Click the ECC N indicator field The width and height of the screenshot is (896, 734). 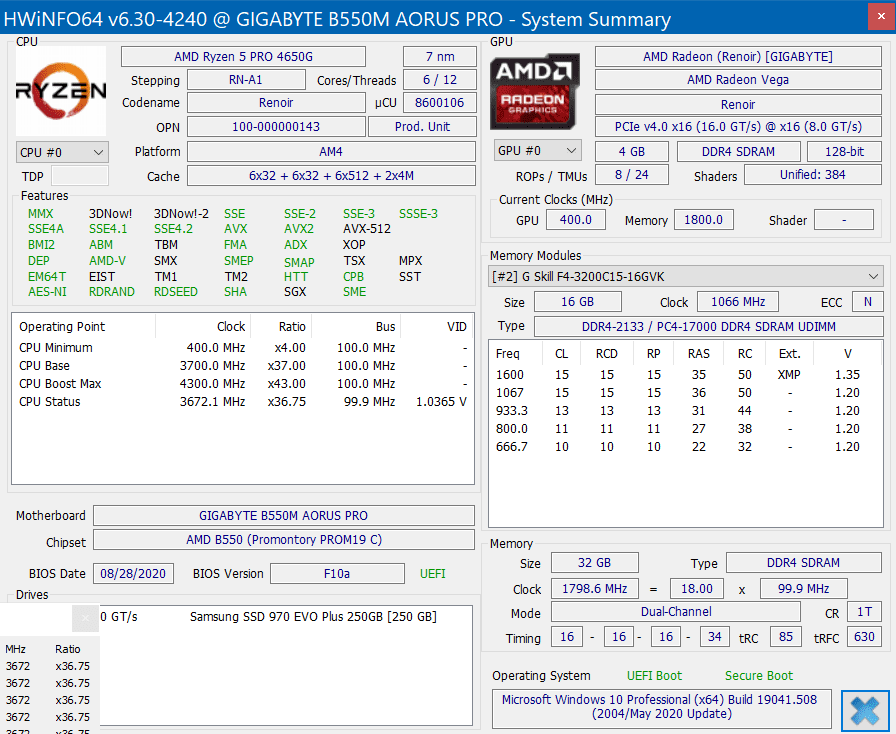point(867,301)
